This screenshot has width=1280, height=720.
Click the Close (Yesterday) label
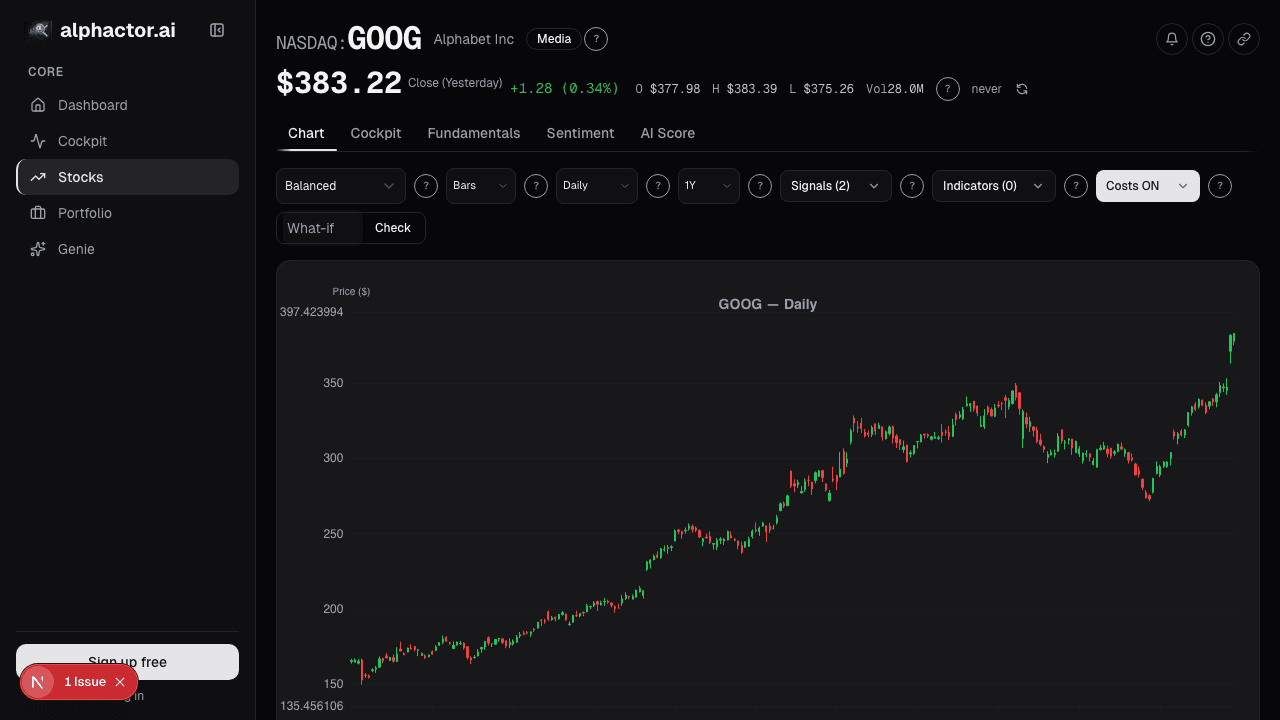(455, 83)
